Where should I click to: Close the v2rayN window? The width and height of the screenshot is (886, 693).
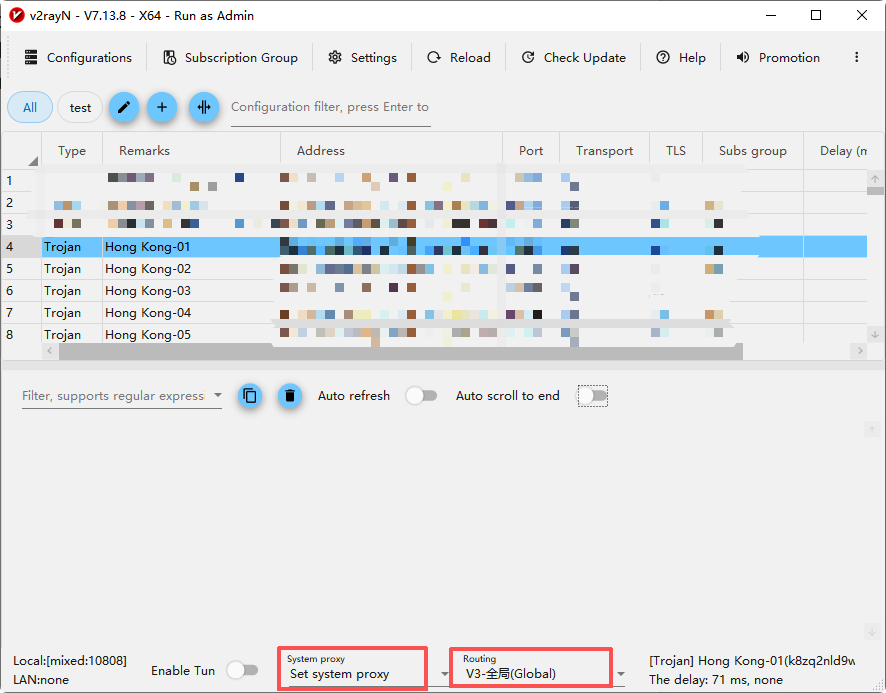[862, 15]
